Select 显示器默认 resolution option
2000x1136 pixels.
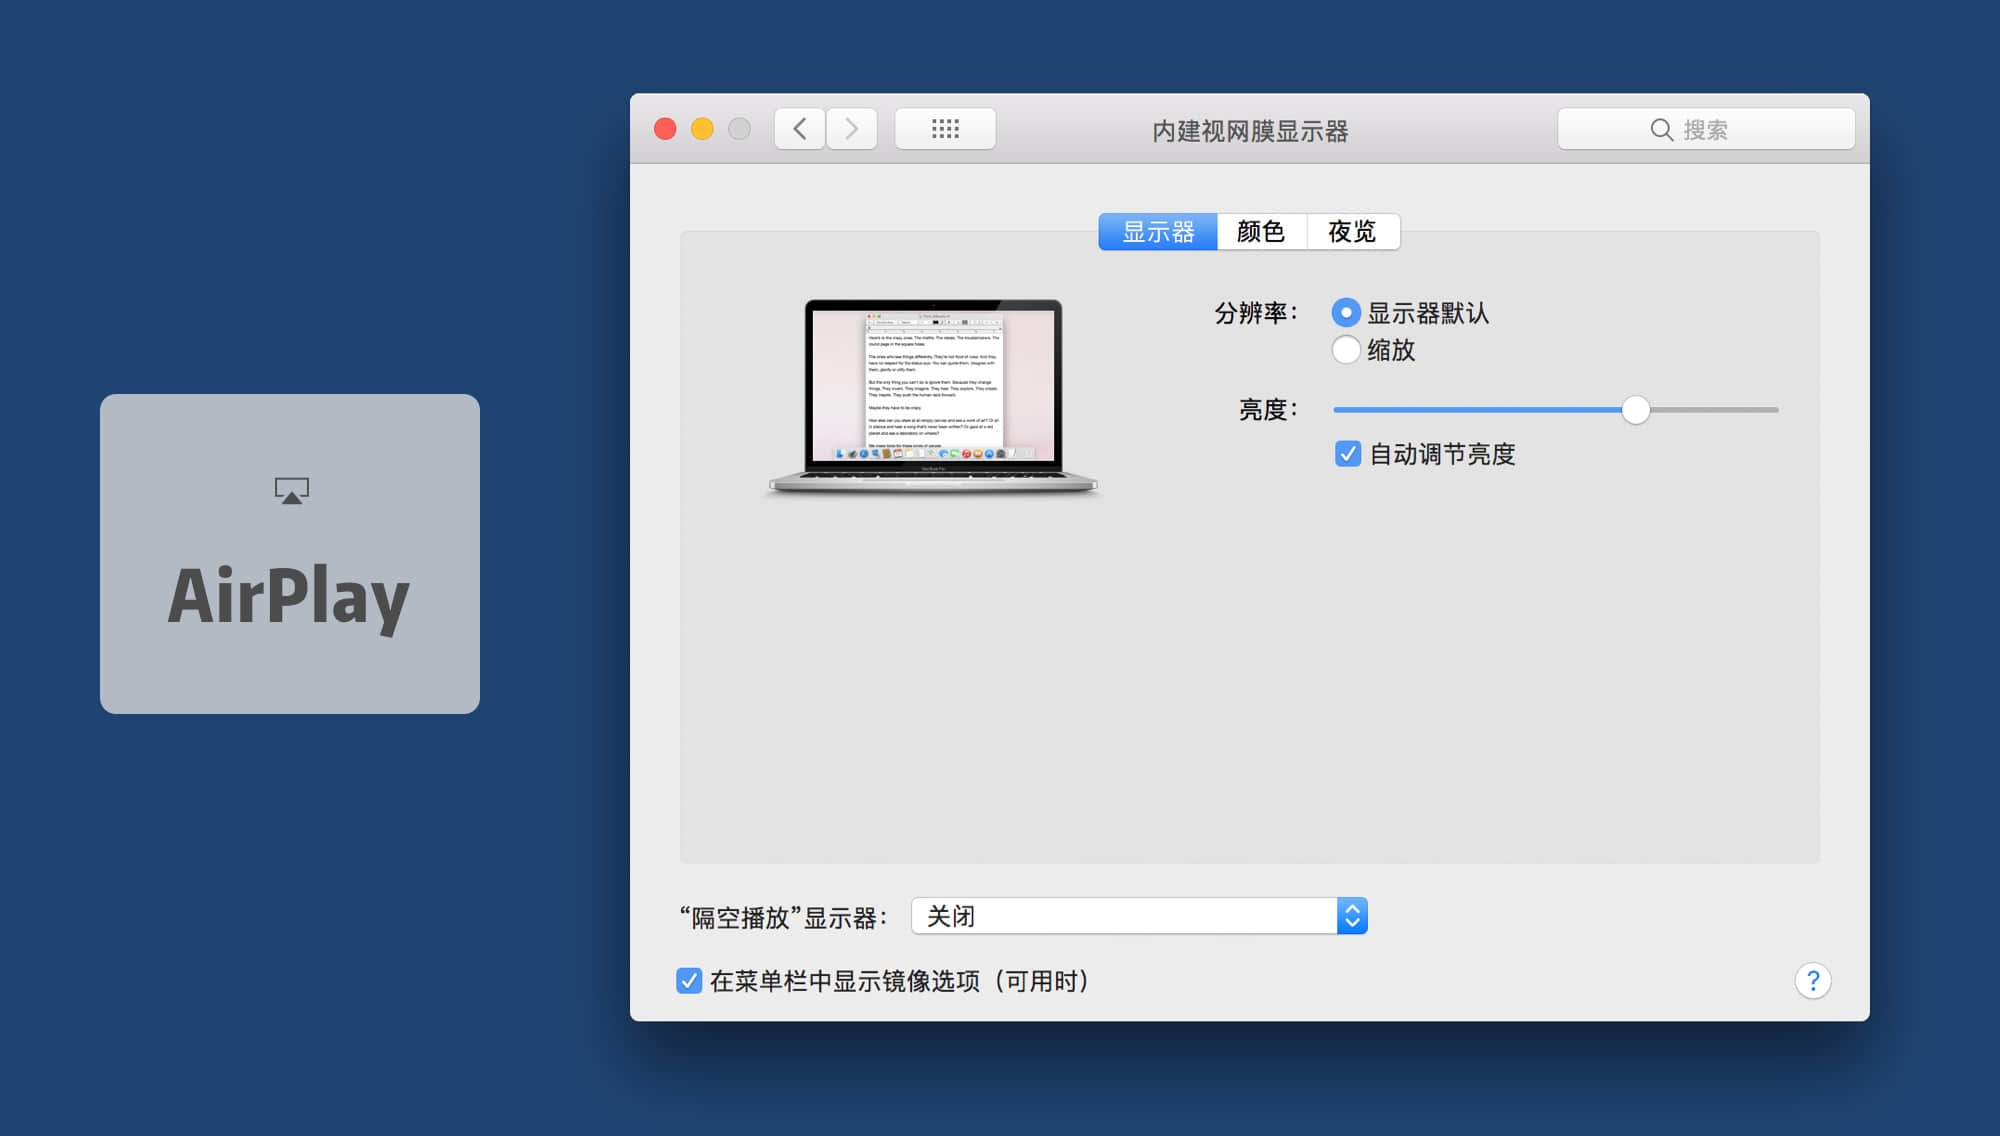pyautogui.click(x=1346, y=313)
